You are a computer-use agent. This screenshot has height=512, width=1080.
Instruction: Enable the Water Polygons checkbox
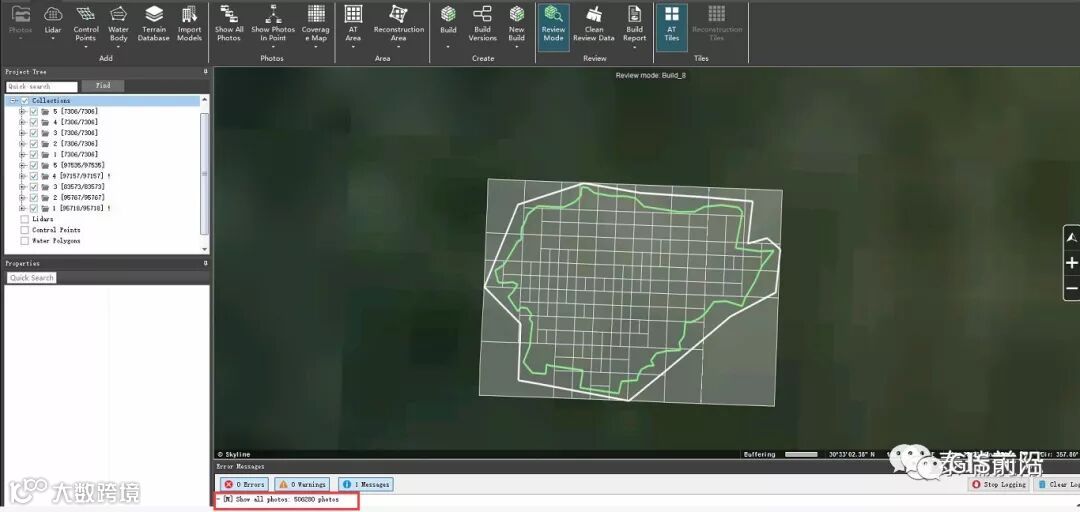pyautogui.click(x=25, y=241)
